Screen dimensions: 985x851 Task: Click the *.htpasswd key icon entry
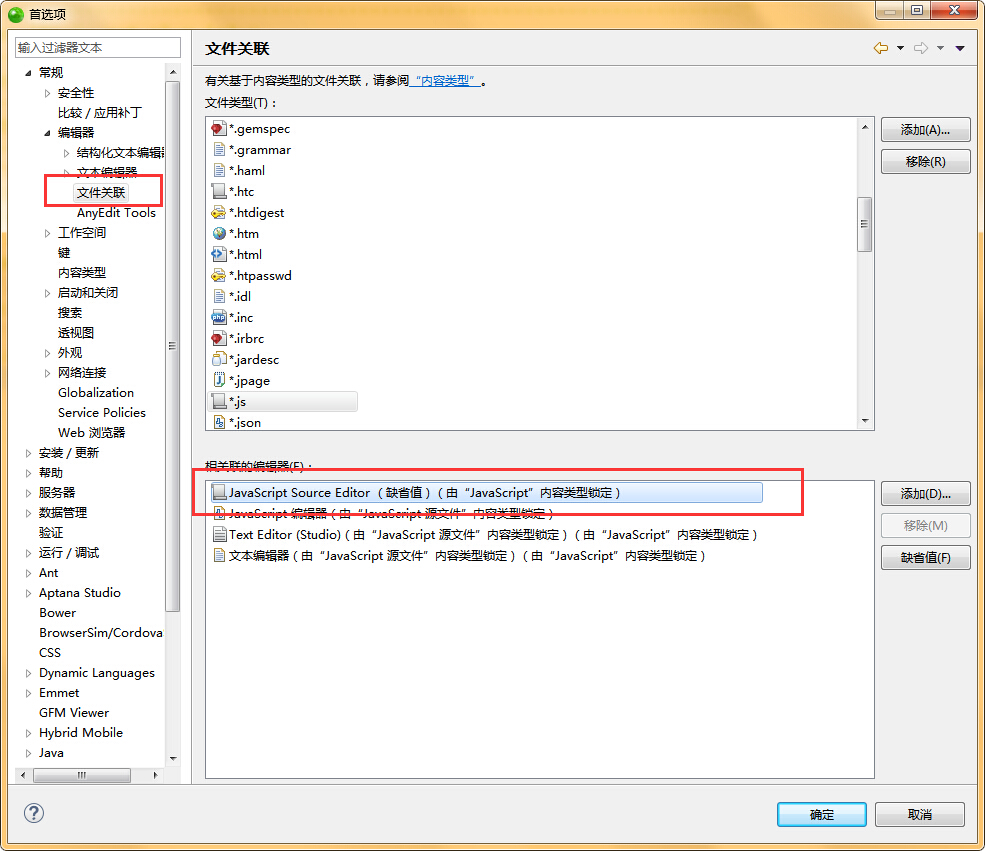tap(219, 275)
